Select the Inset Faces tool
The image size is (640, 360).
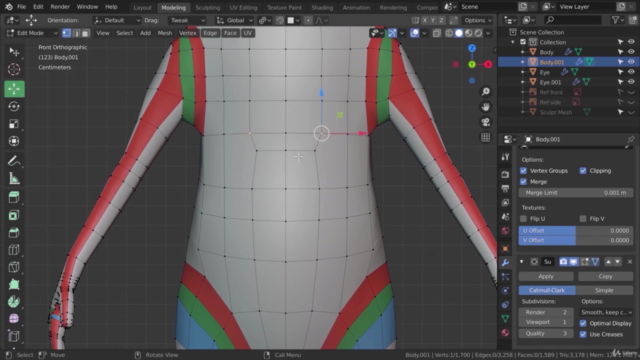tap(14, 215)
